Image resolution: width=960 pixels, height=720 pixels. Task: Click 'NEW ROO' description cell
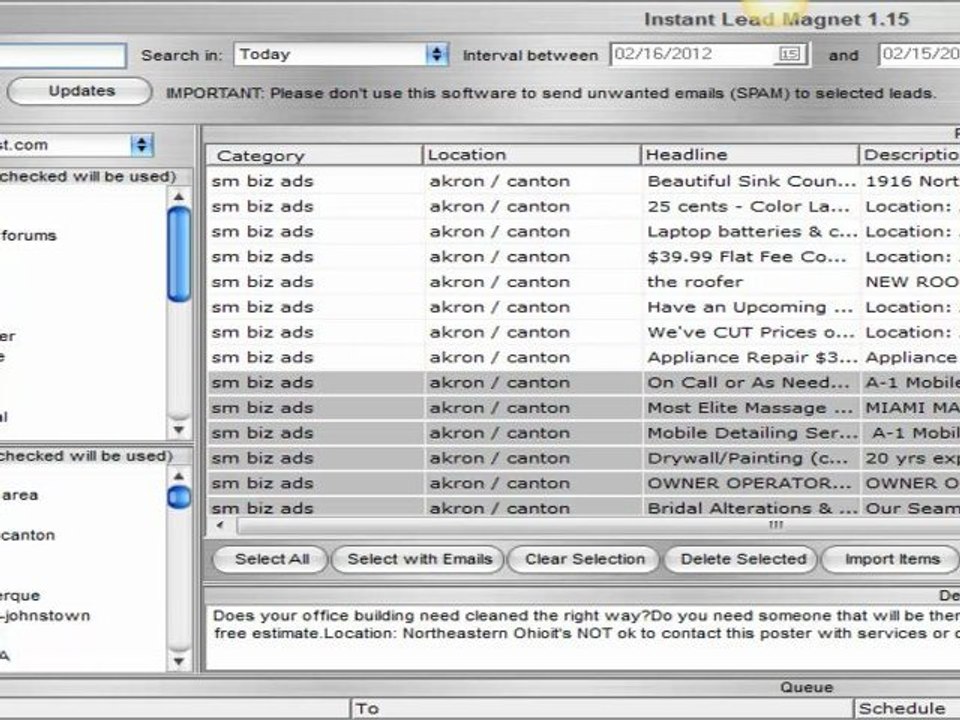click(x=911, y=282)
